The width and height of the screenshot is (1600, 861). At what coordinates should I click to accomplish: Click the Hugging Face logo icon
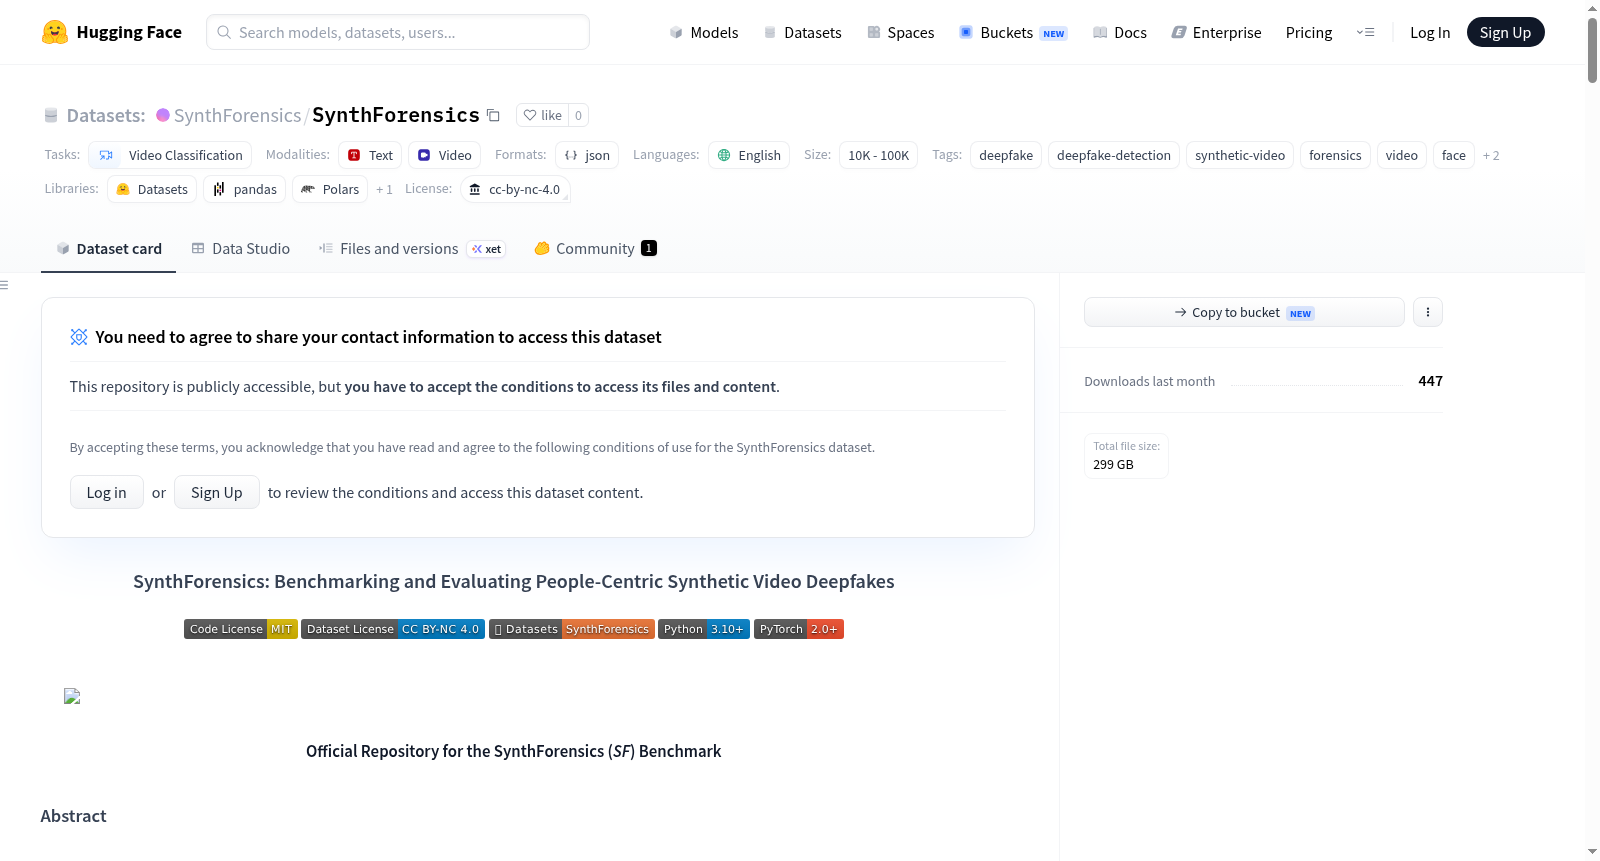[x=55, y=32]
